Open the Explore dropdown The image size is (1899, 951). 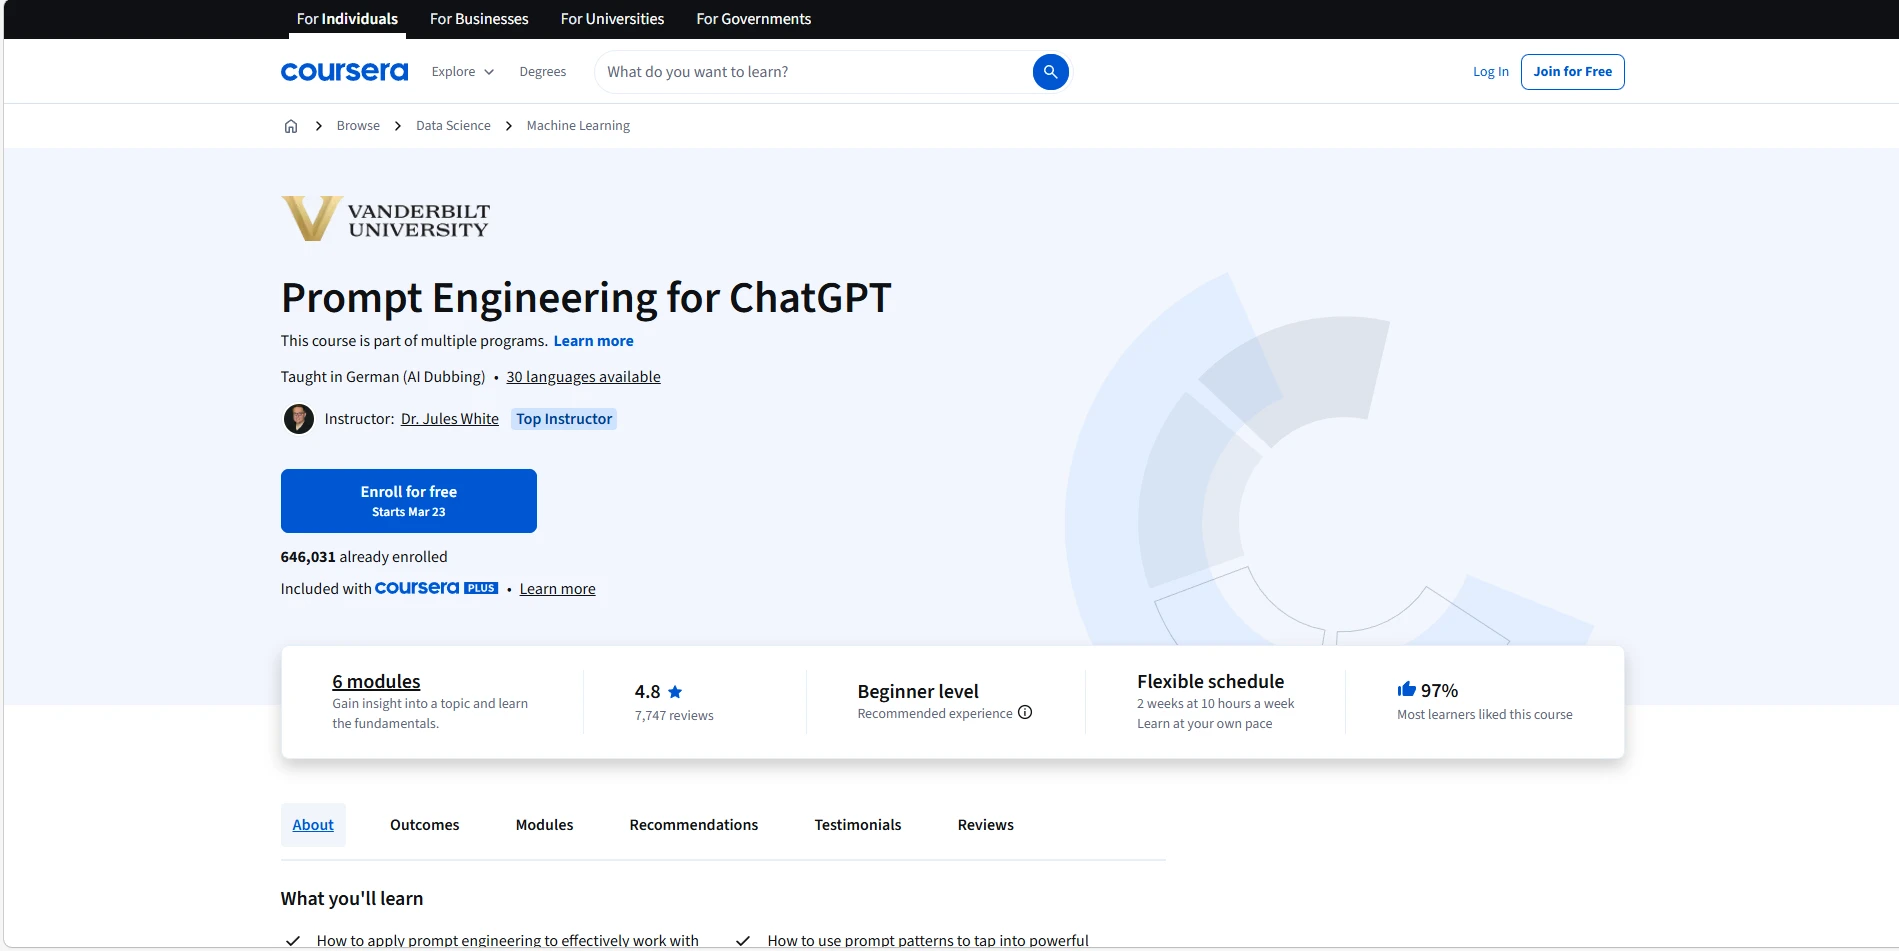click(x=462, y=71)
